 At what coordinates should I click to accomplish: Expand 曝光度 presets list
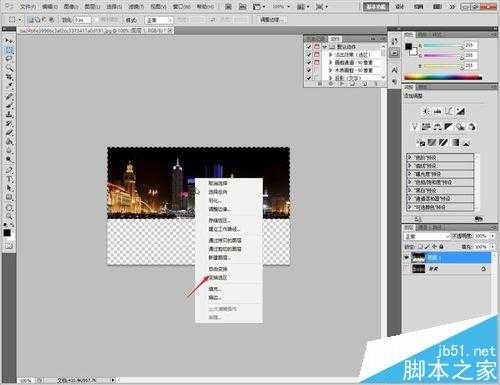[x=410, y=174]
